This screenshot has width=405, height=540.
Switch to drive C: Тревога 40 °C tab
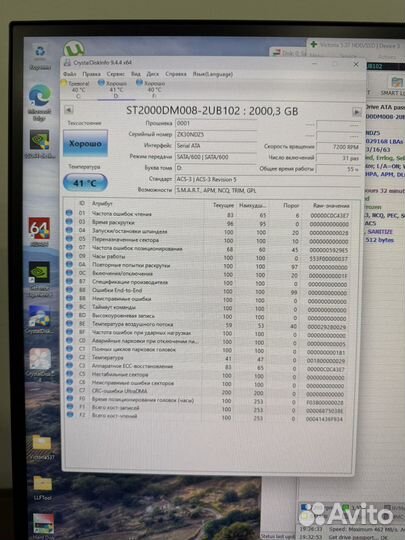click(78, 90)
